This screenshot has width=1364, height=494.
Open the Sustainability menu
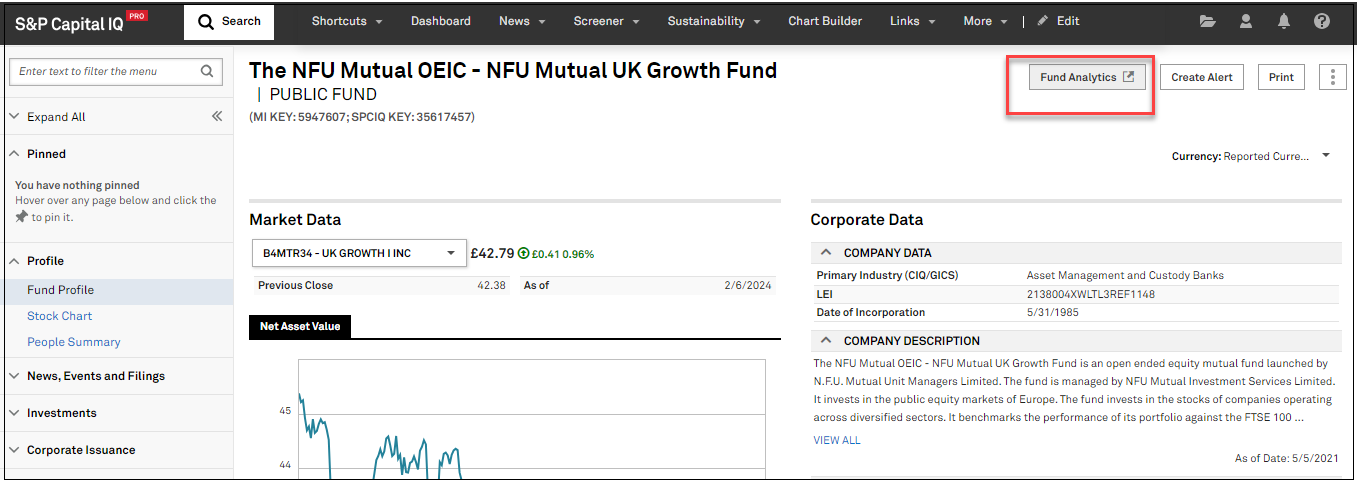click(x=713, y=21)
